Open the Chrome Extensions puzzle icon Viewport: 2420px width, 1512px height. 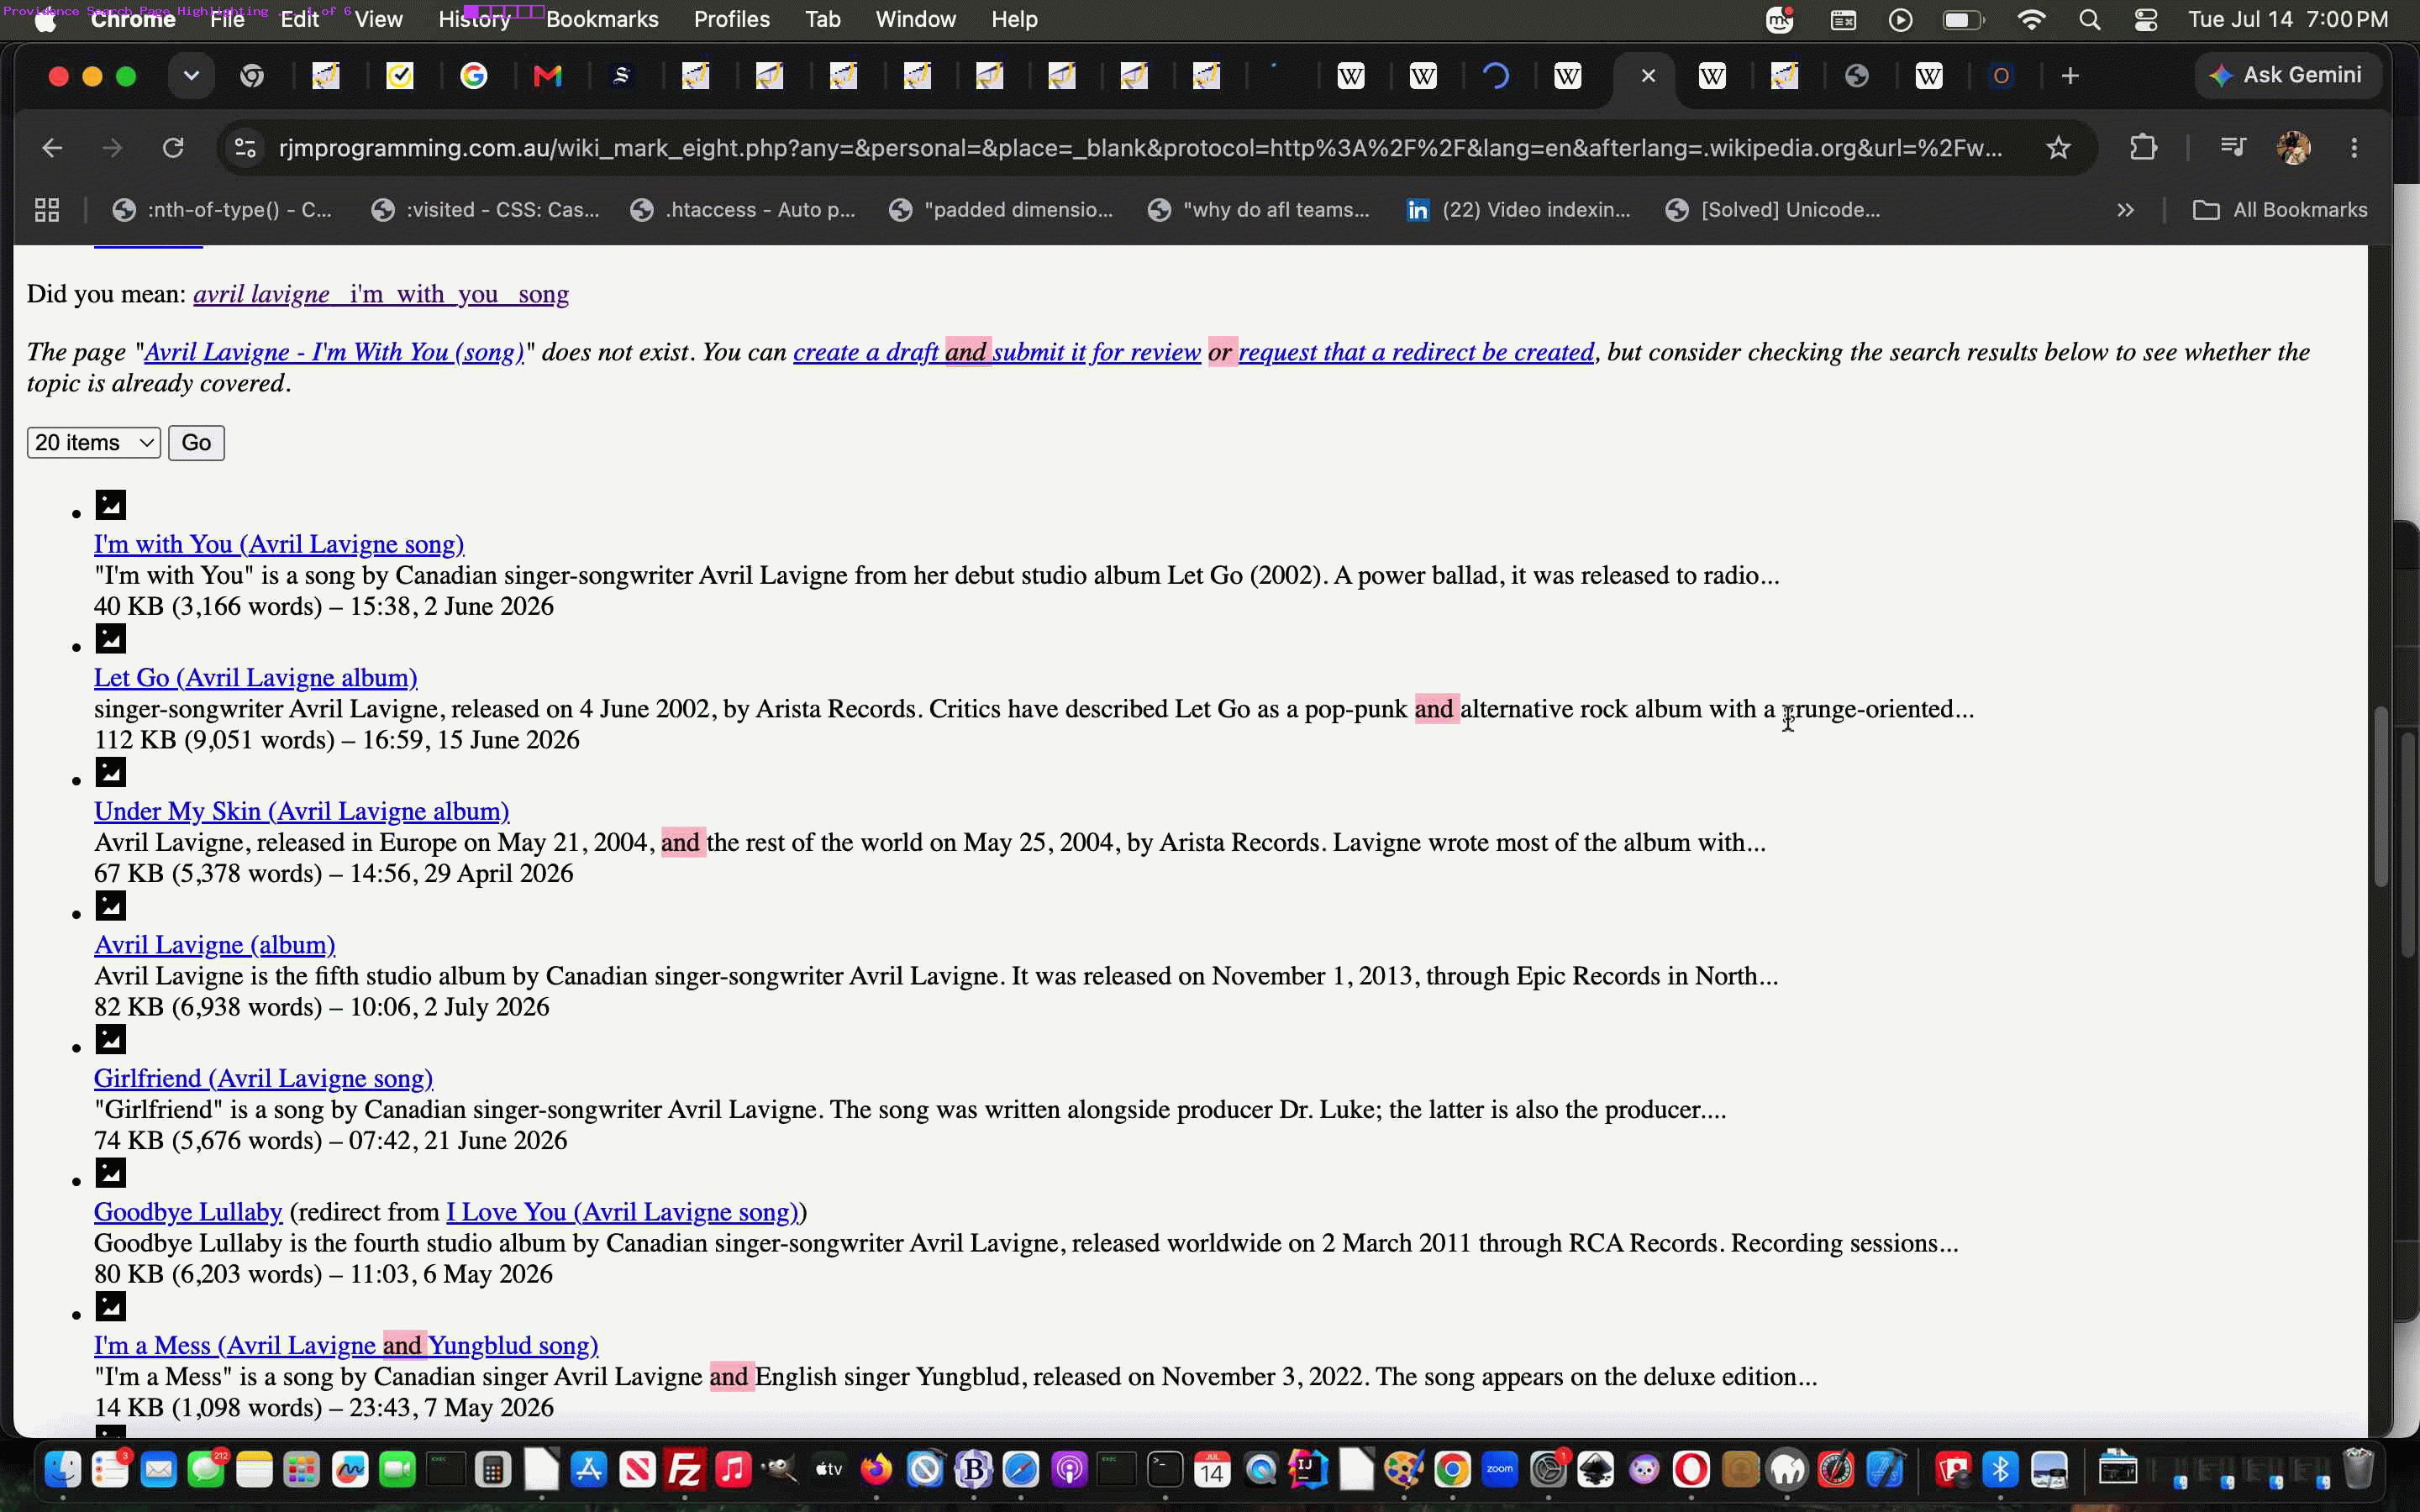(x=2142, y=148)
